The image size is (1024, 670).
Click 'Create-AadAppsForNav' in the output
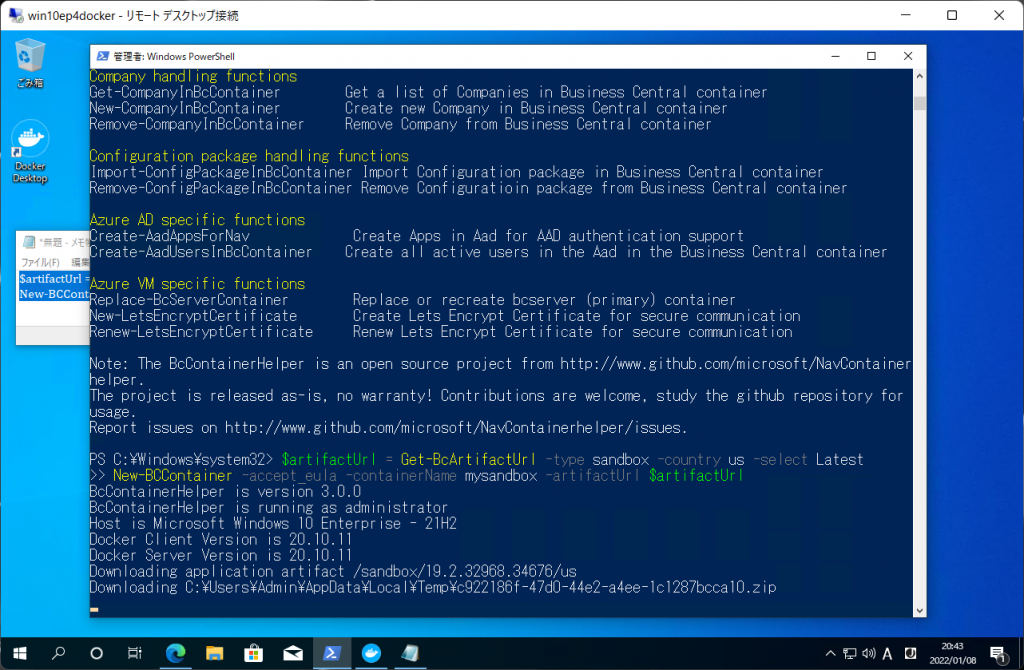[169, 236]
